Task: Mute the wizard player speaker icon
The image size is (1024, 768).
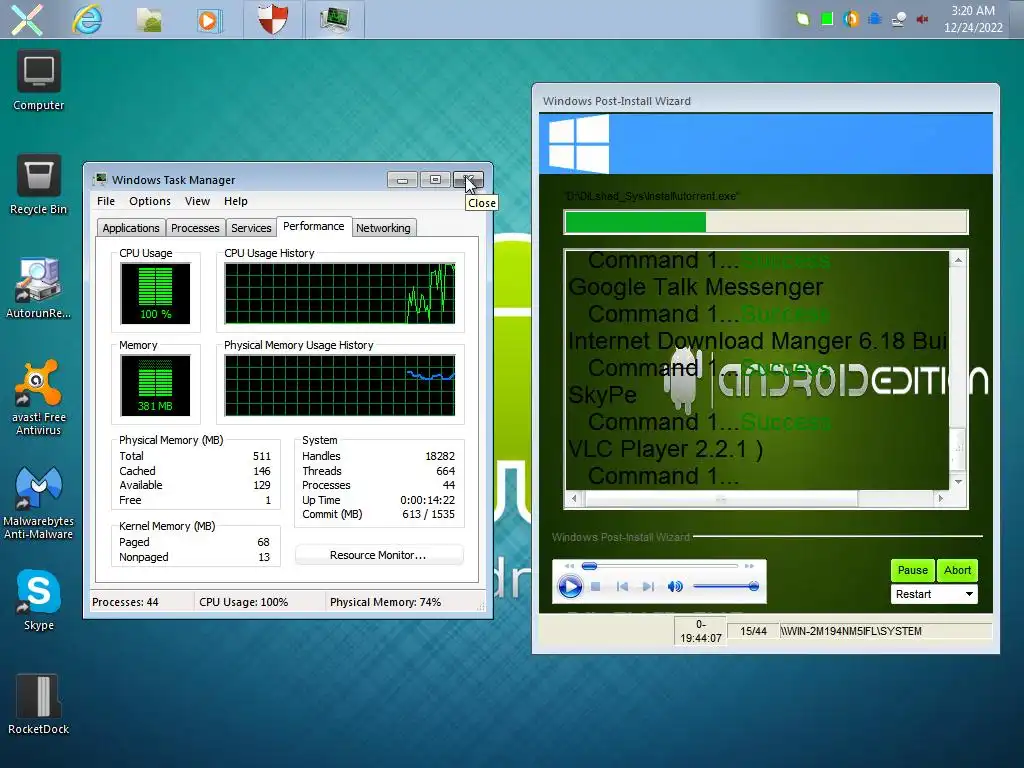Action: click(x=675, y=586)
